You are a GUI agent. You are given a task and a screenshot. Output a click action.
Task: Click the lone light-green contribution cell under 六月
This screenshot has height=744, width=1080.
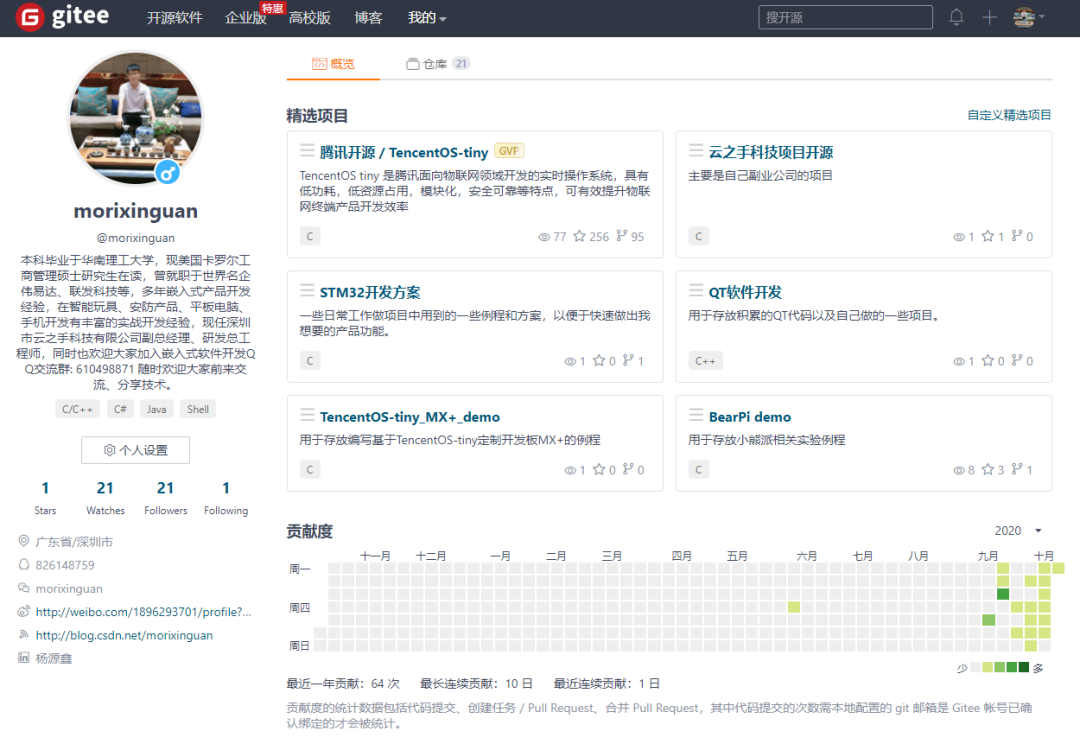coord(794,607)
